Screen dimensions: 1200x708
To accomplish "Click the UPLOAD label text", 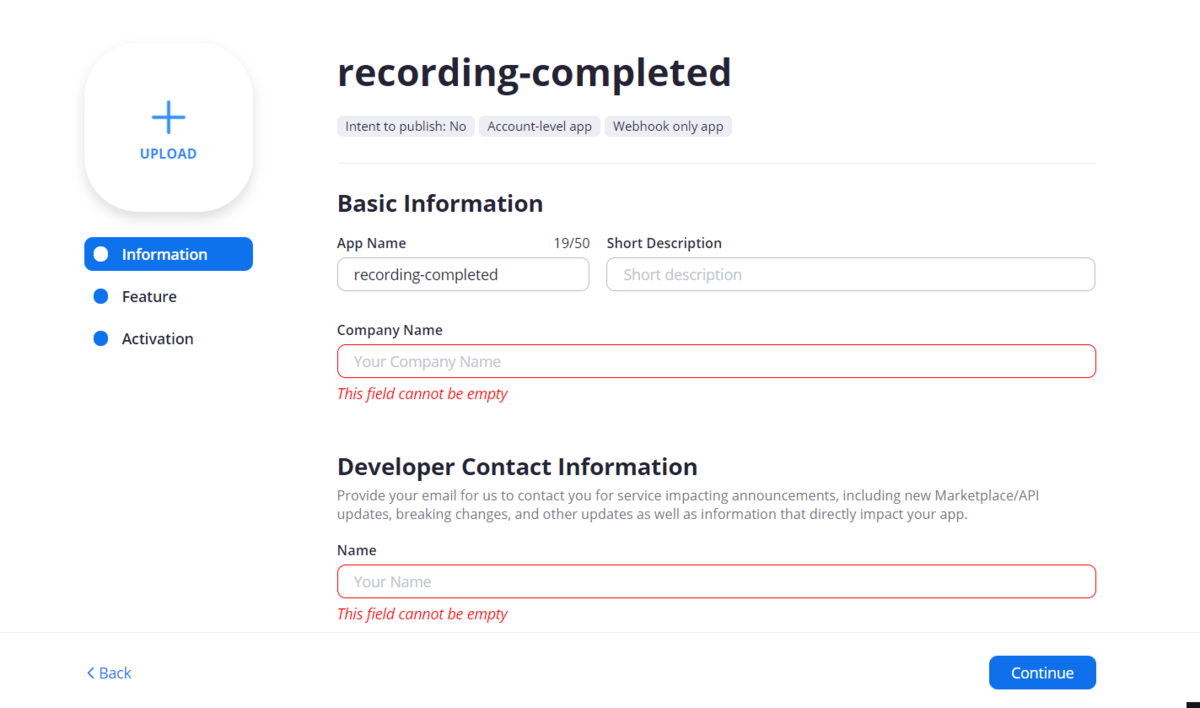I will [x=168, y=154].
